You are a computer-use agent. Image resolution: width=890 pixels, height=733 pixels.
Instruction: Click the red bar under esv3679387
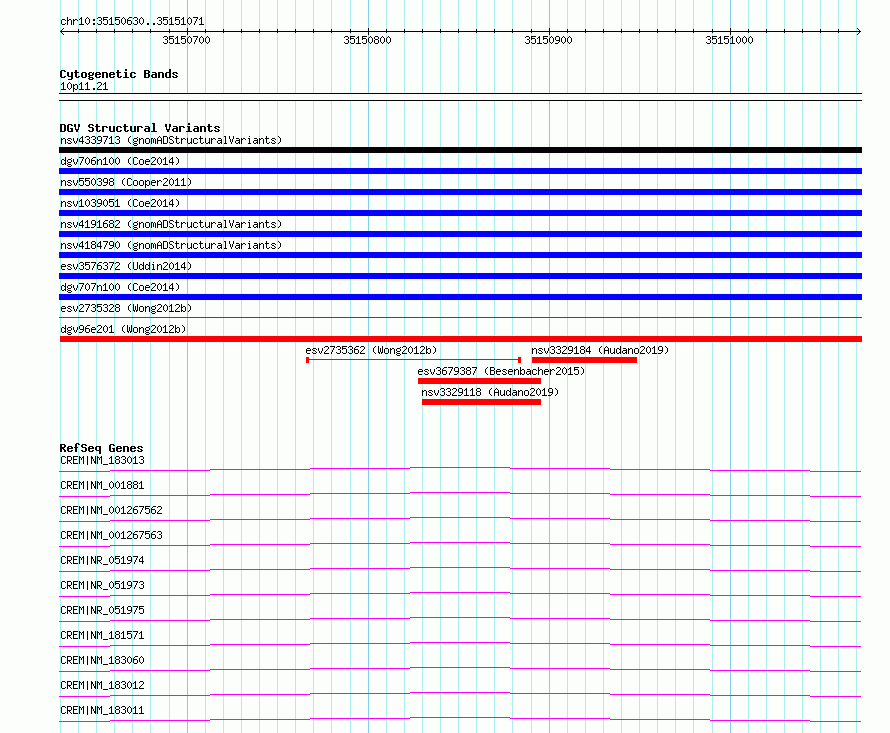tap(479, 381)
